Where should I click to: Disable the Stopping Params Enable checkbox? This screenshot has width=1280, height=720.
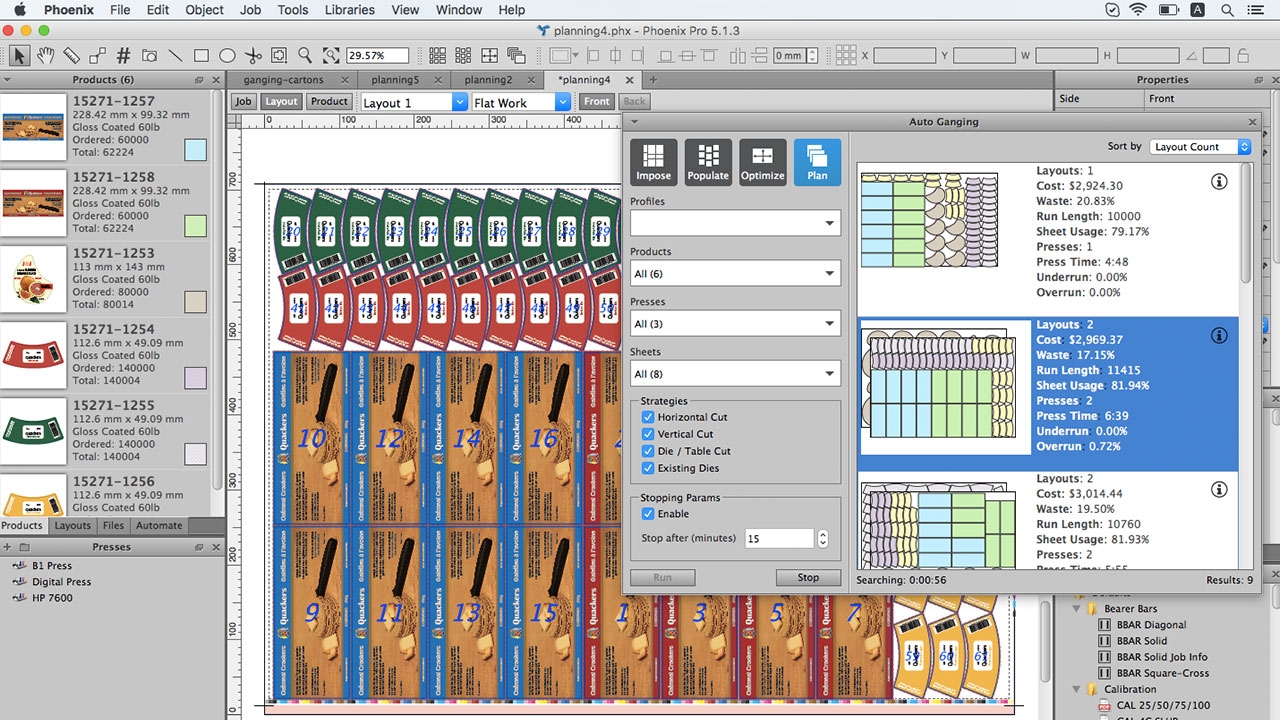pos(648,514)
